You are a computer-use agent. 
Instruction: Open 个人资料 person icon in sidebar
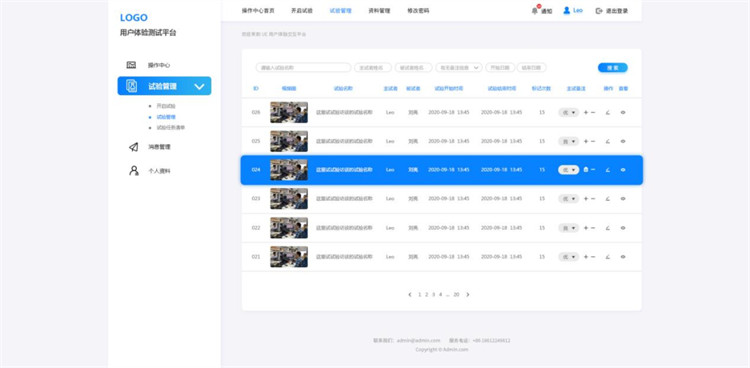point(133,171)
